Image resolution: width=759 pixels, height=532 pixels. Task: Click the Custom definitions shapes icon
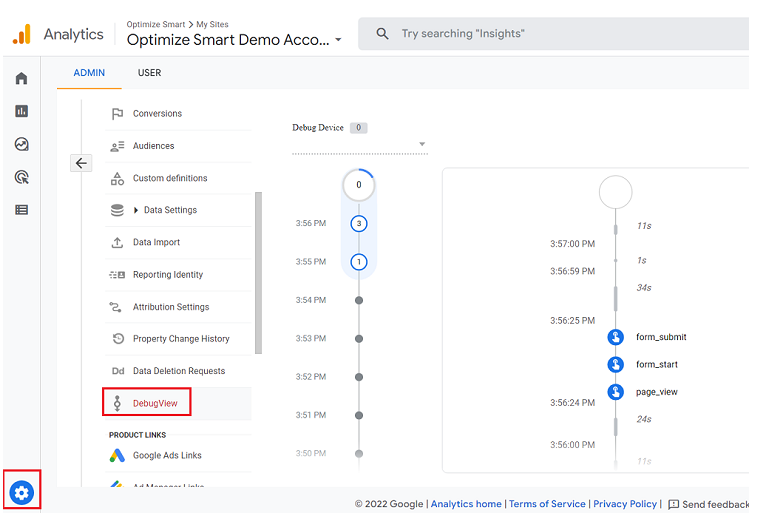[x=117, y=179]
